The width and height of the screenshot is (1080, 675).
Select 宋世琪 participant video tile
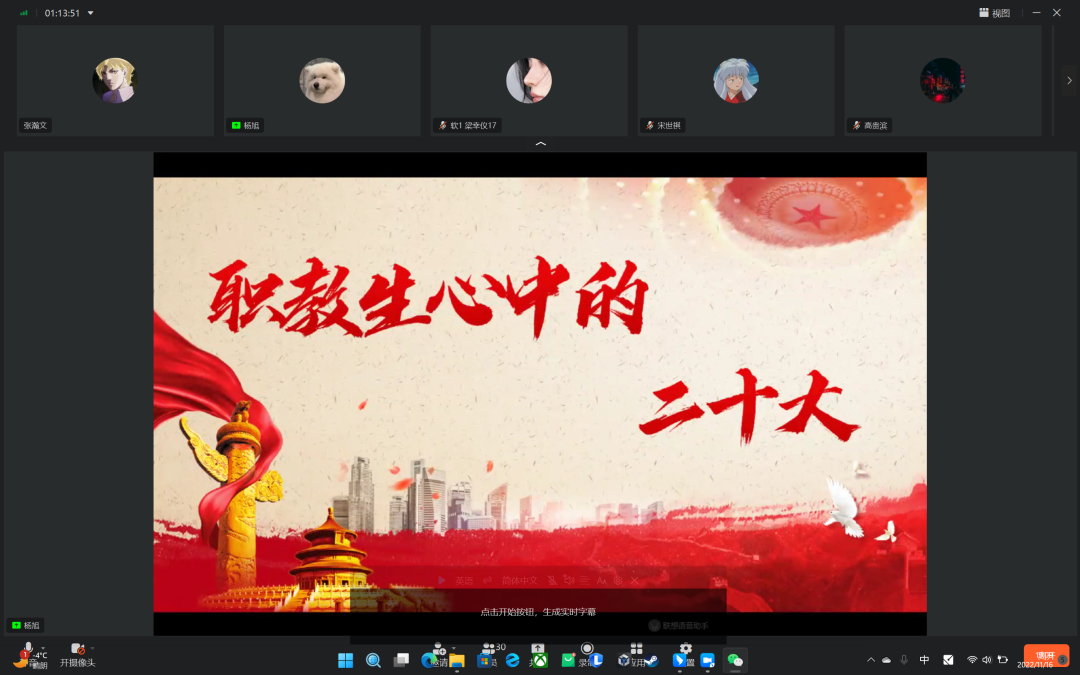pyautogui.click(x=736, y=80)
